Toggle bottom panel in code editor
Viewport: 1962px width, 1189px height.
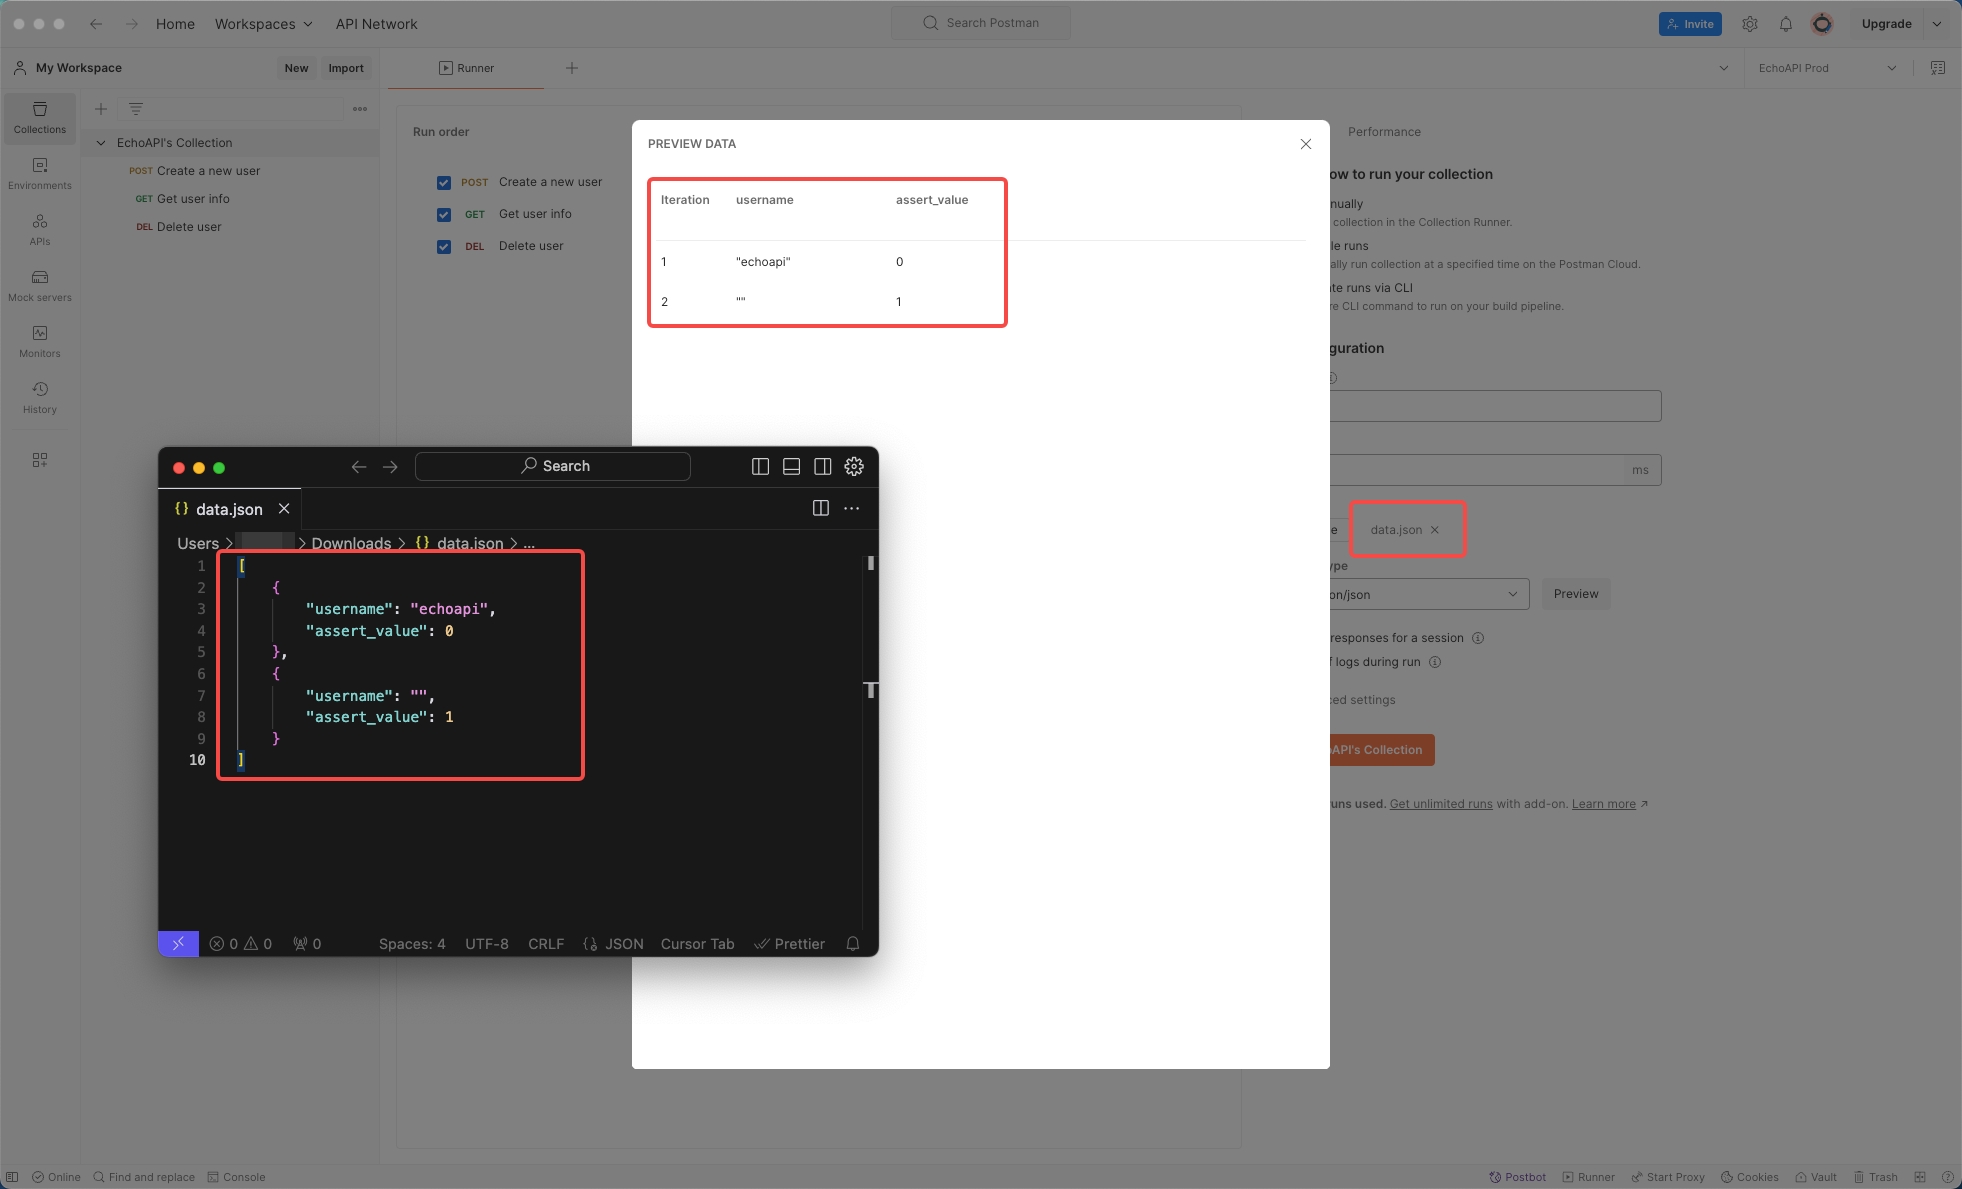tap(791, 467)
